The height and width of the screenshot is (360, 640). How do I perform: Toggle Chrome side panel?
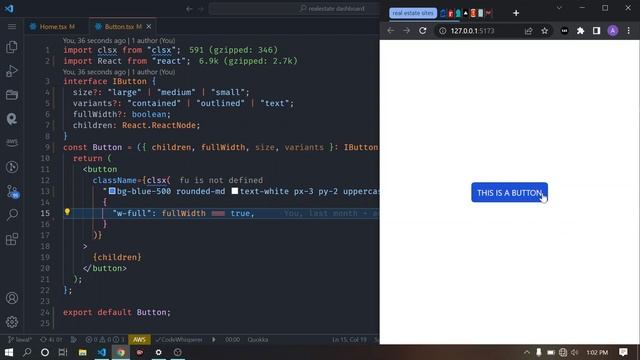tap(596, 31)
